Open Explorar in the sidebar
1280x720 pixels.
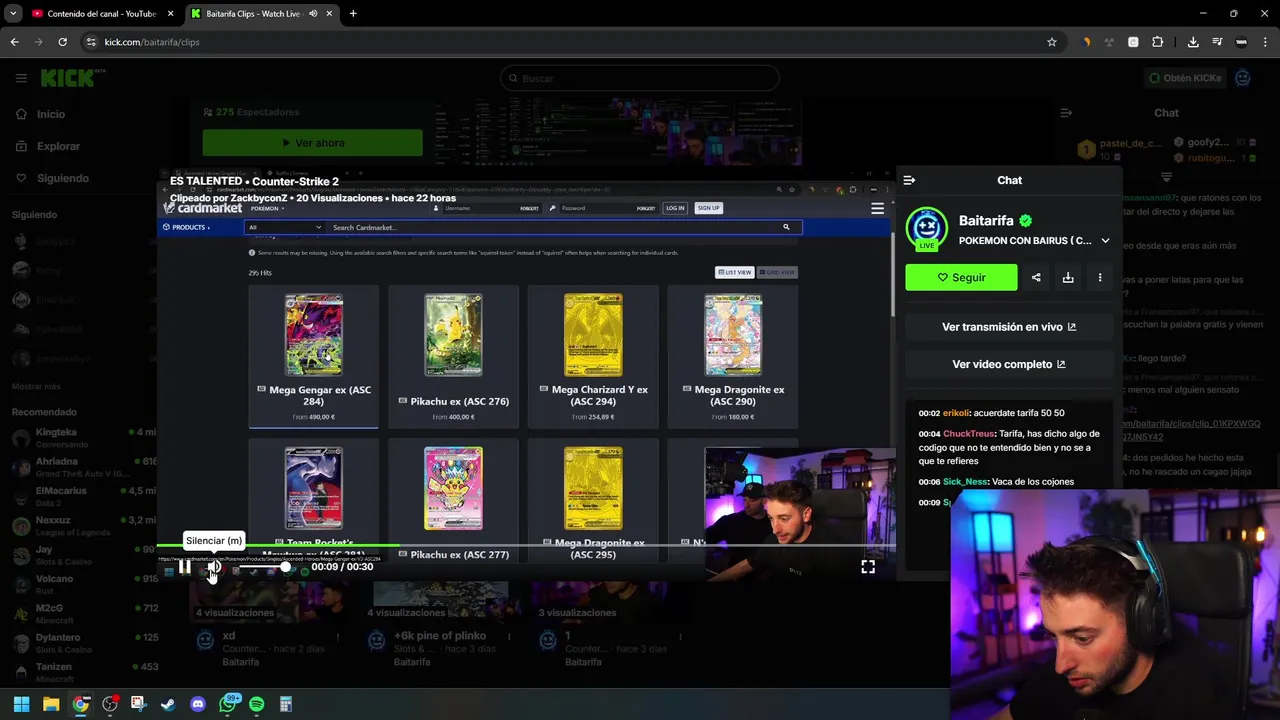coord(48,146)
